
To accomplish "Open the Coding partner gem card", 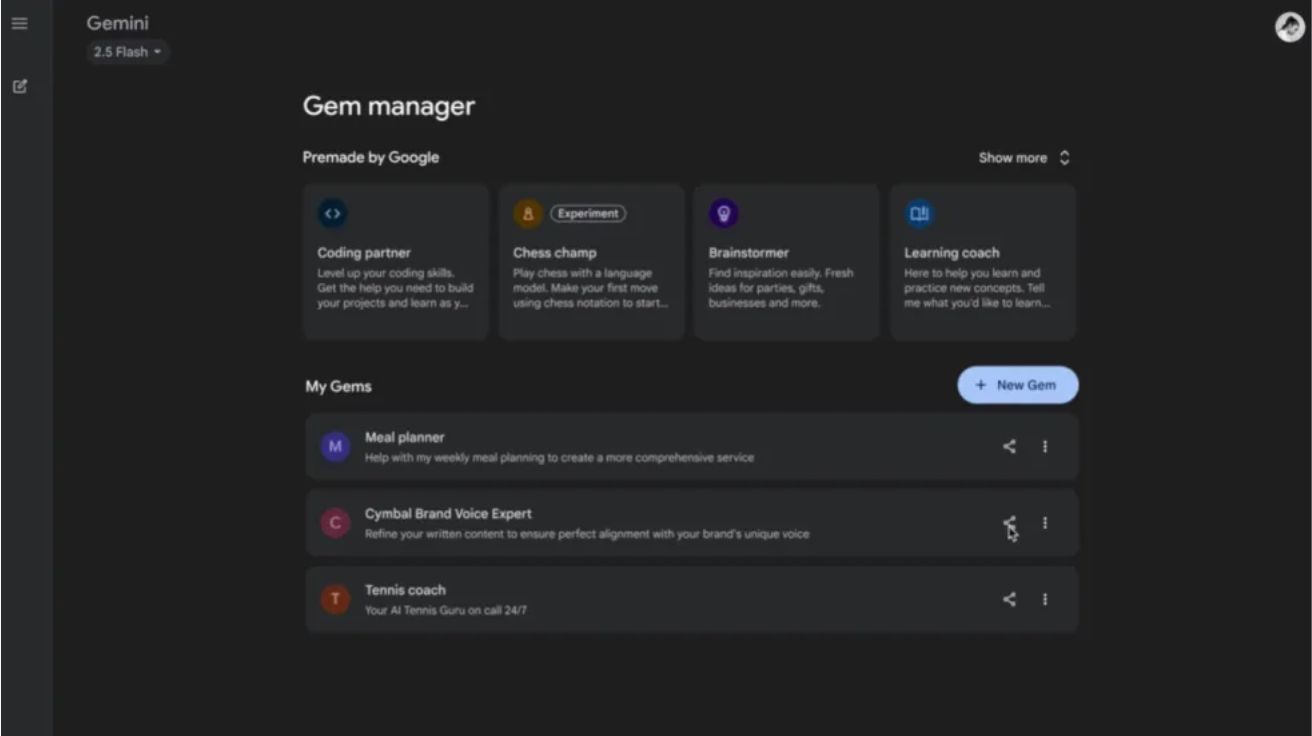I will coord(396,262).
